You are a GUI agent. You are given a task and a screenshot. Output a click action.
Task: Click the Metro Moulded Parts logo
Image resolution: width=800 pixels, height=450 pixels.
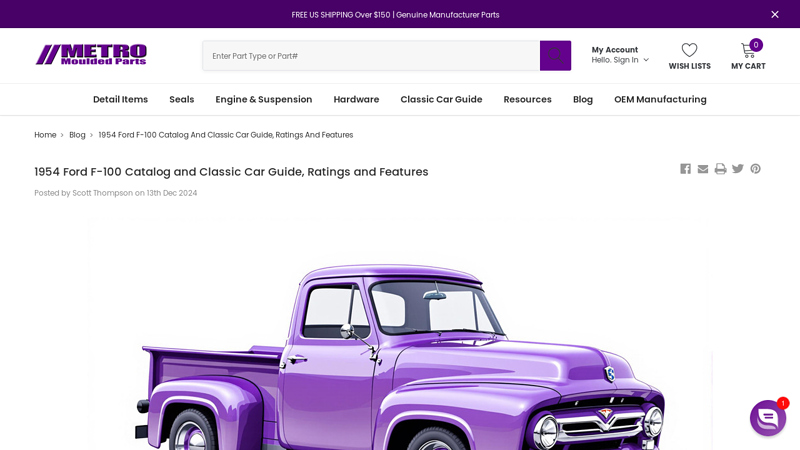[x=91, y=55]
